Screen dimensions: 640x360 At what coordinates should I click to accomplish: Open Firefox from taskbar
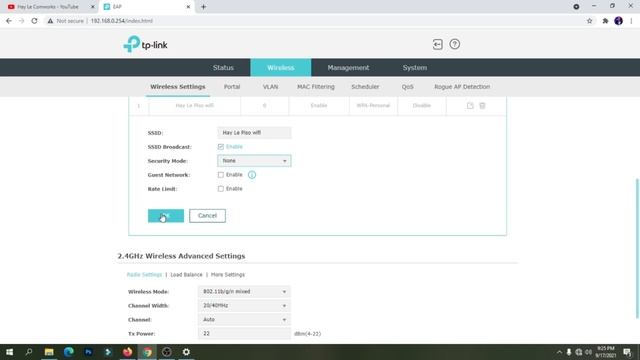tap(127, 352)
